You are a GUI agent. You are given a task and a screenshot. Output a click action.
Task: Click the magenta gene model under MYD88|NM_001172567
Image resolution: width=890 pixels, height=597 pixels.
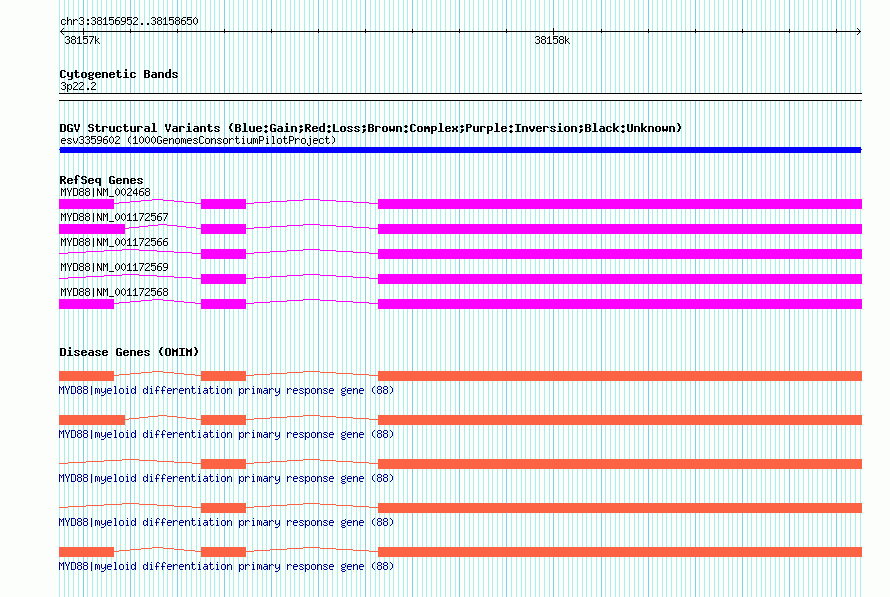(x=460, y=229)
